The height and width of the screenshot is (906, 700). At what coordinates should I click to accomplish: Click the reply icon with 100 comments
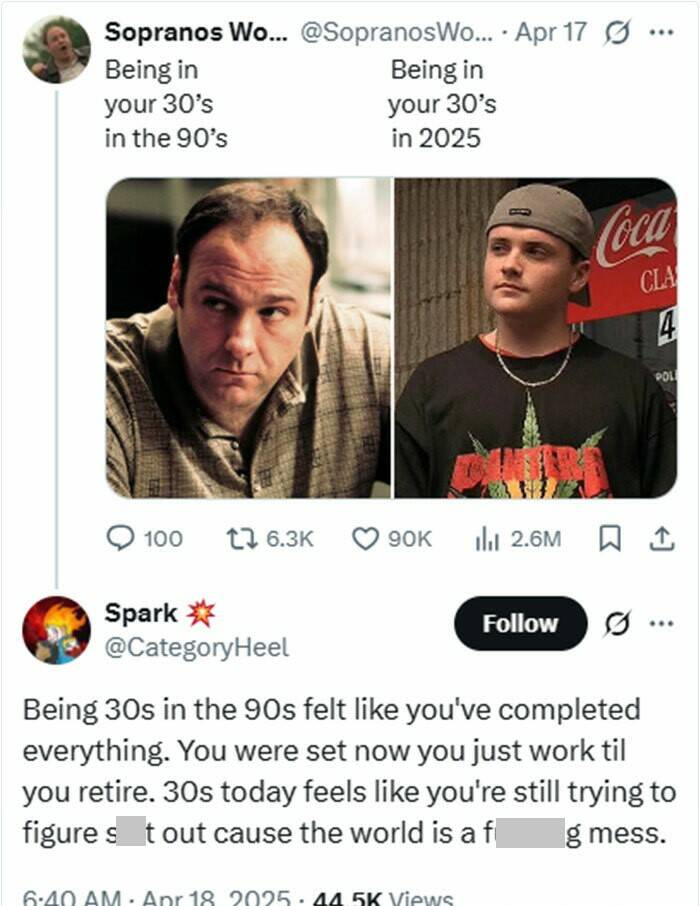(x=120, y=539)
